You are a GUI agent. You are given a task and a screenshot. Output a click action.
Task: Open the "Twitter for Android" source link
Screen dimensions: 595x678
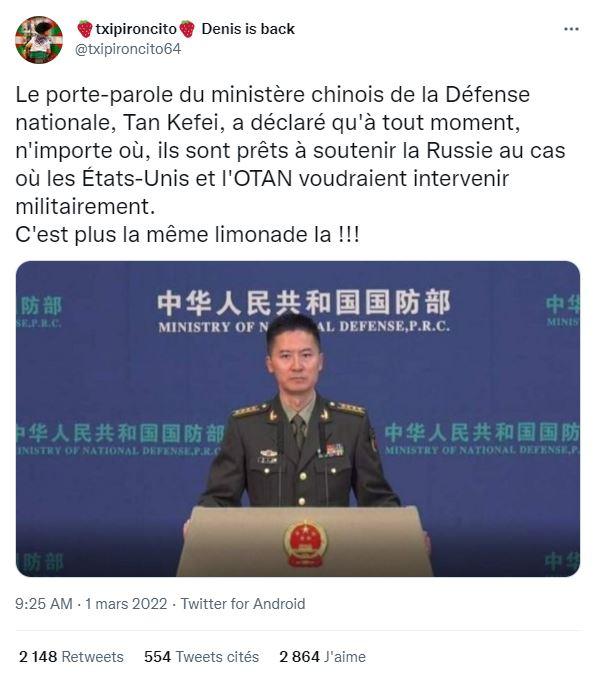243,604
